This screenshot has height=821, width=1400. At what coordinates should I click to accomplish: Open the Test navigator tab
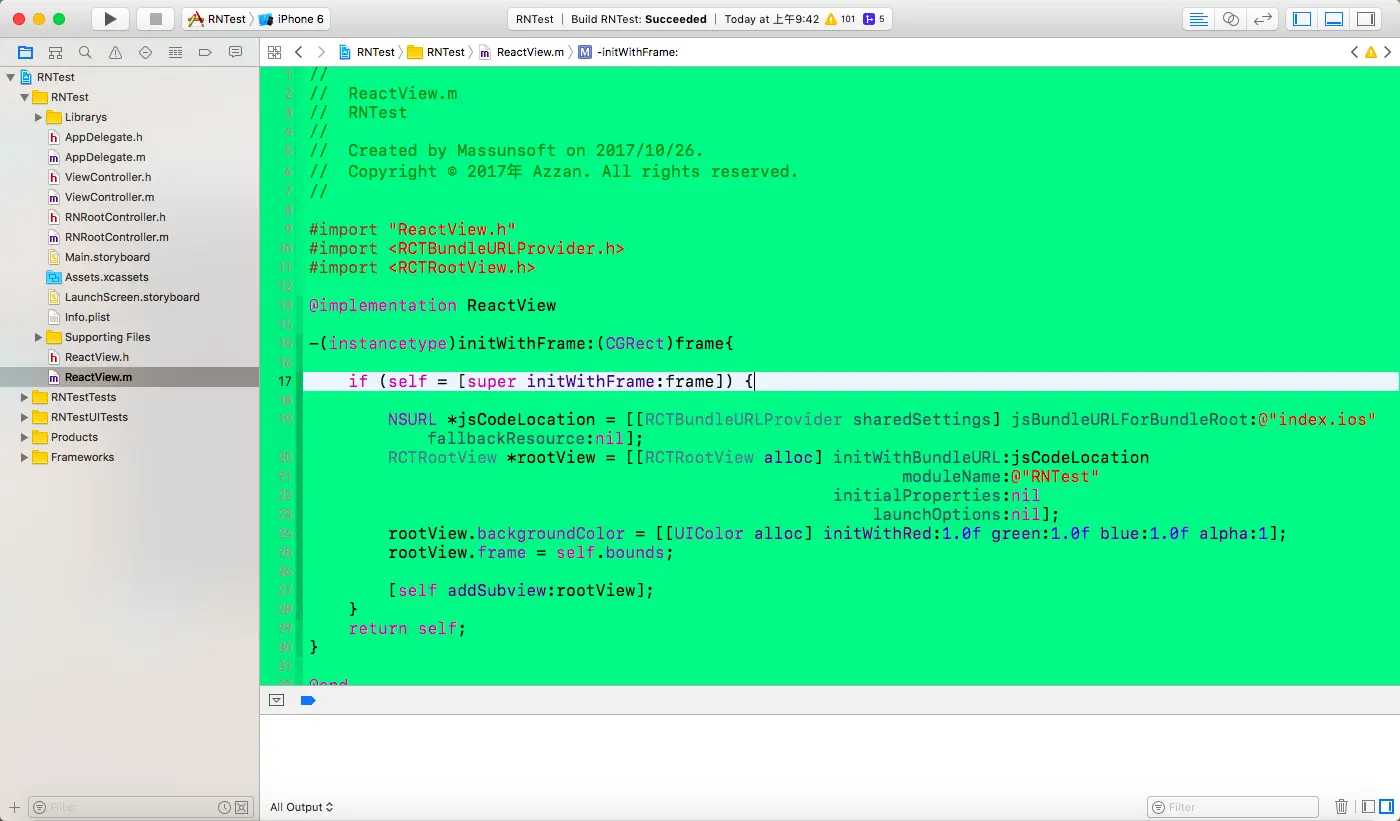coord(145,52)
